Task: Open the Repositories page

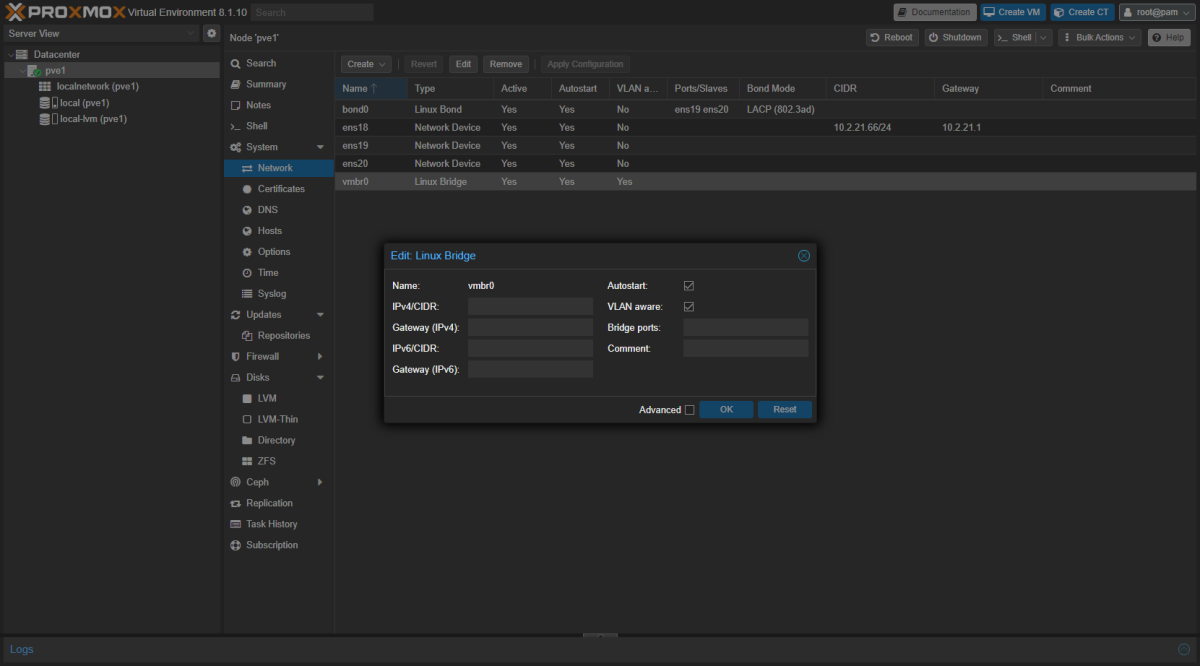Action: click(284, 336)
